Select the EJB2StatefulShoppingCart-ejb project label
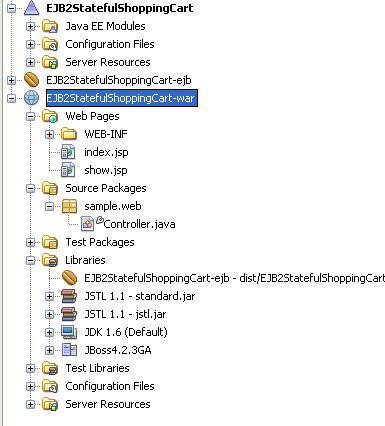Viewport: 385px width, 426px height. pos(119,80)
